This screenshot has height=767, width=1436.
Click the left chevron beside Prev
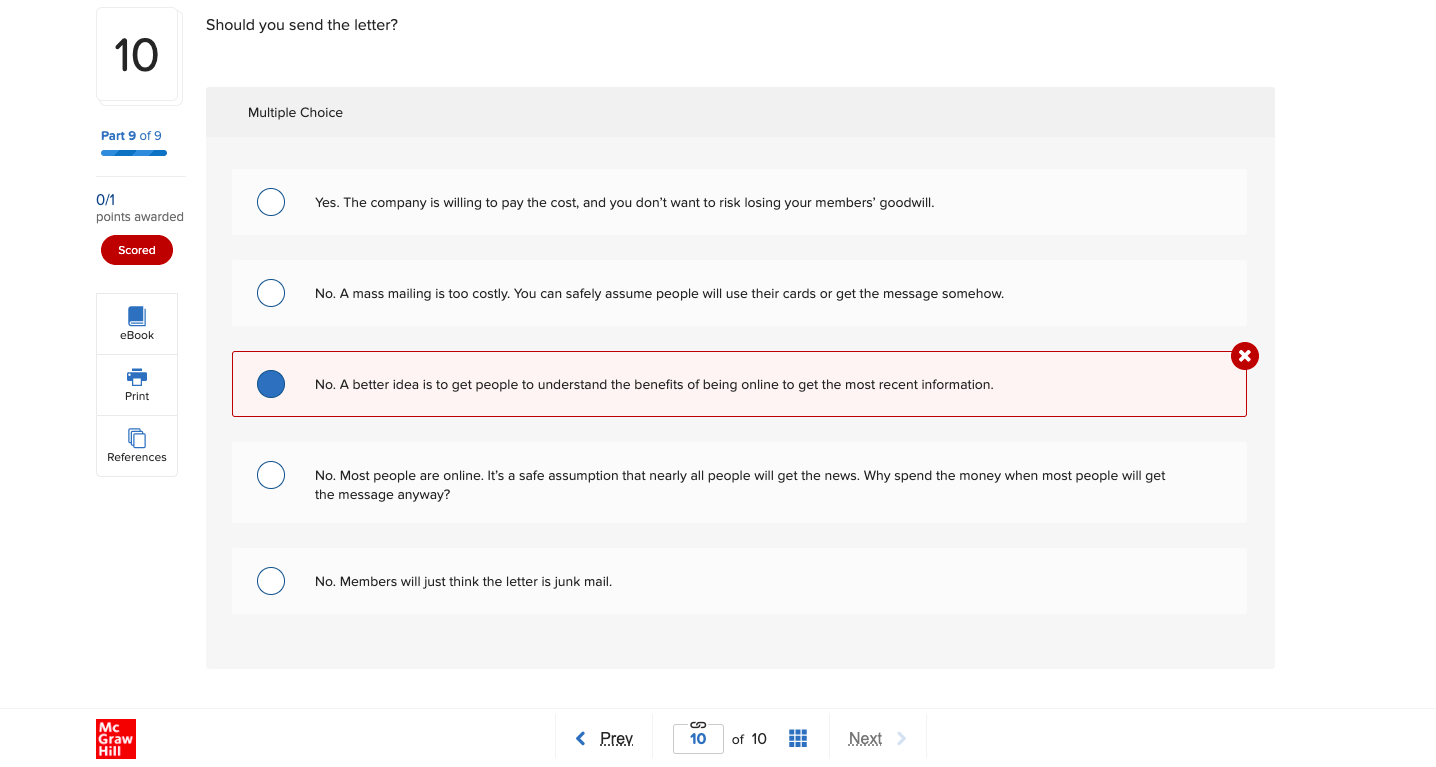tap(581, 738)
